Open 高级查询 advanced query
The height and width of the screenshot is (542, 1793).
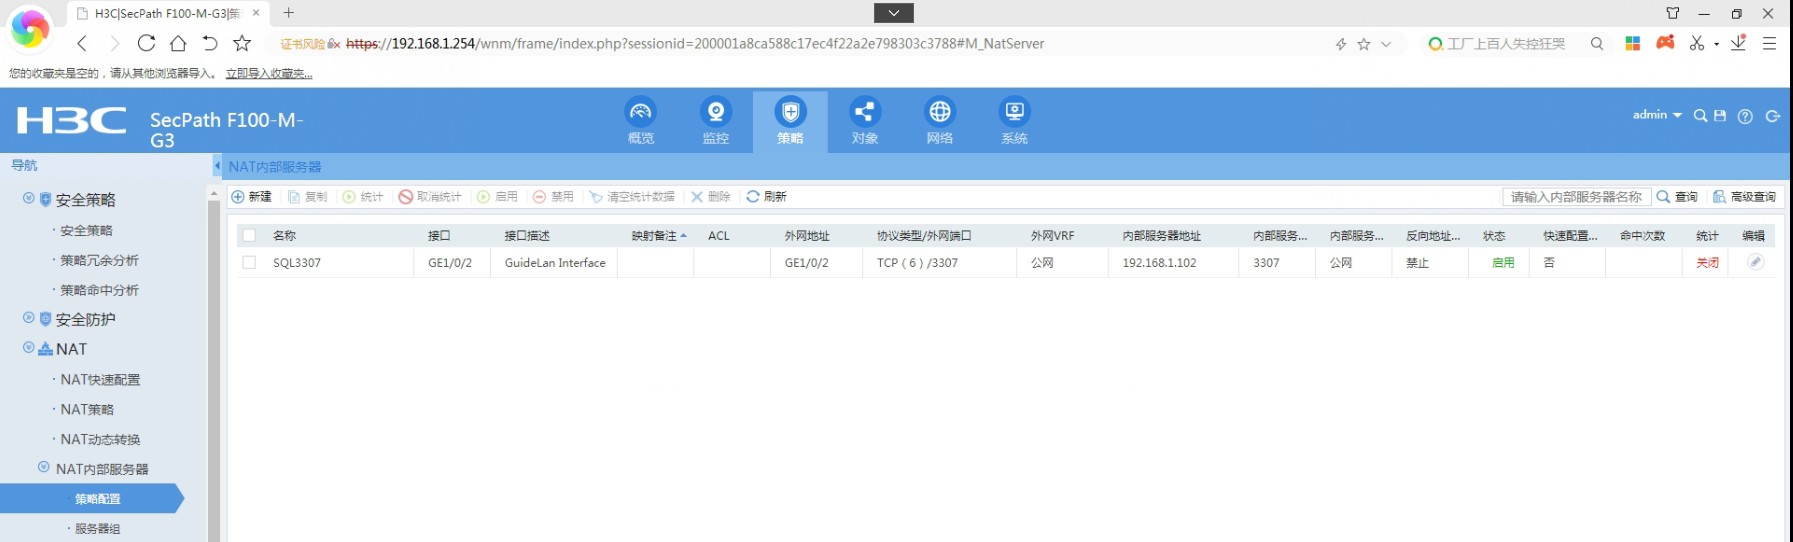point(1745,197)
